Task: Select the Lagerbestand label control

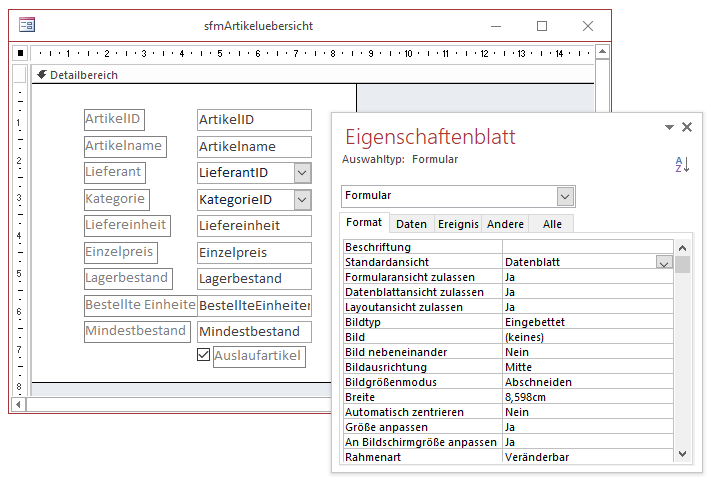Action: (x=128, y=278)
